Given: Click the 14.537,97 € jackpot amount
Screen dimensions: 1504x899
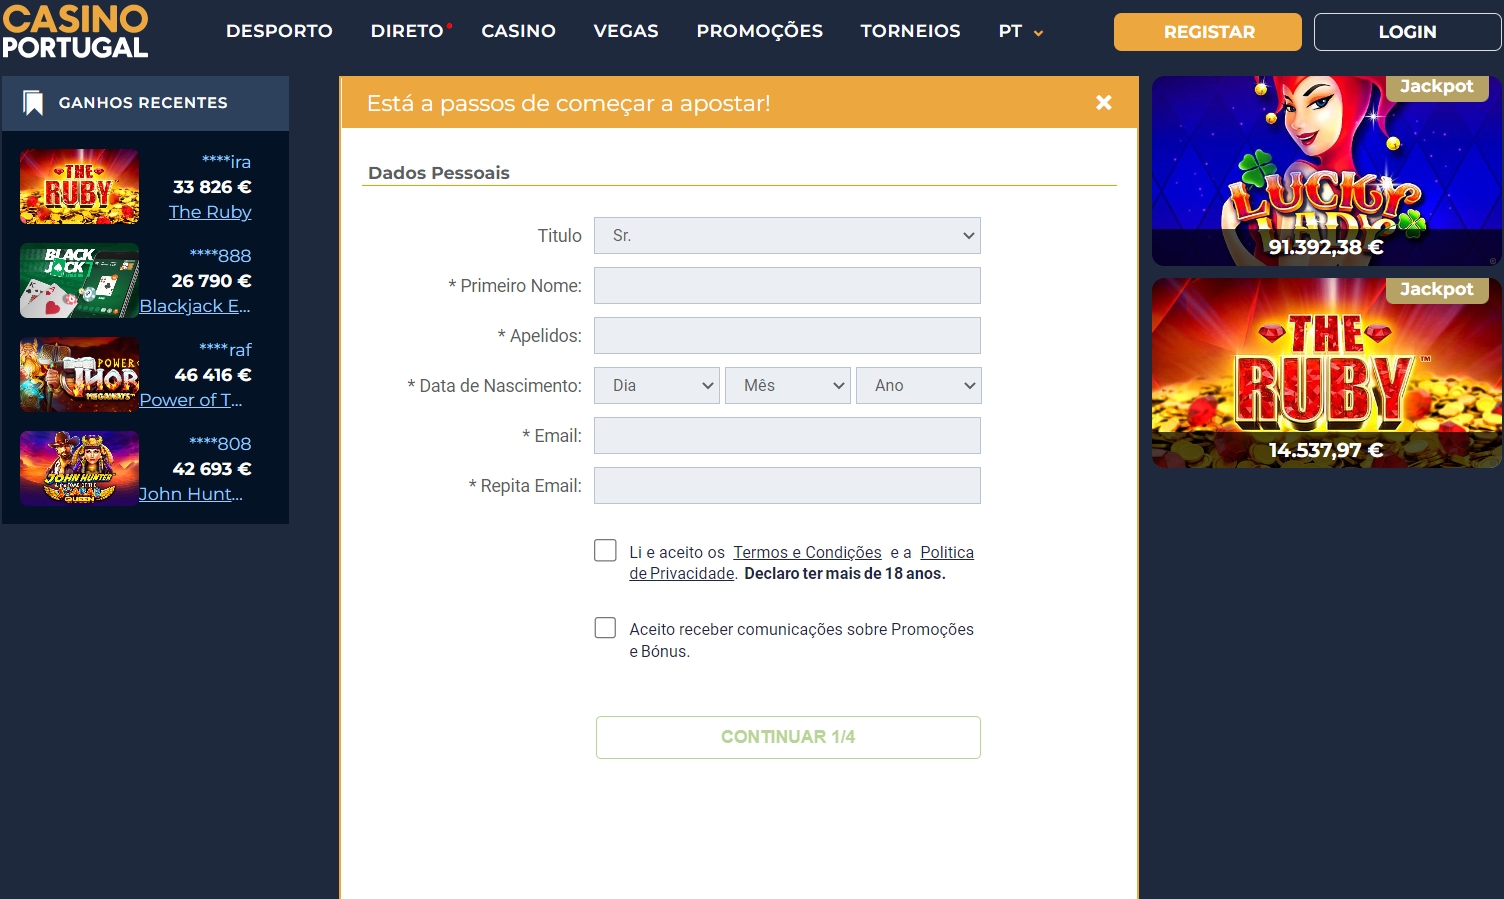Looking at the screenshot, I should coord(1326,450).
